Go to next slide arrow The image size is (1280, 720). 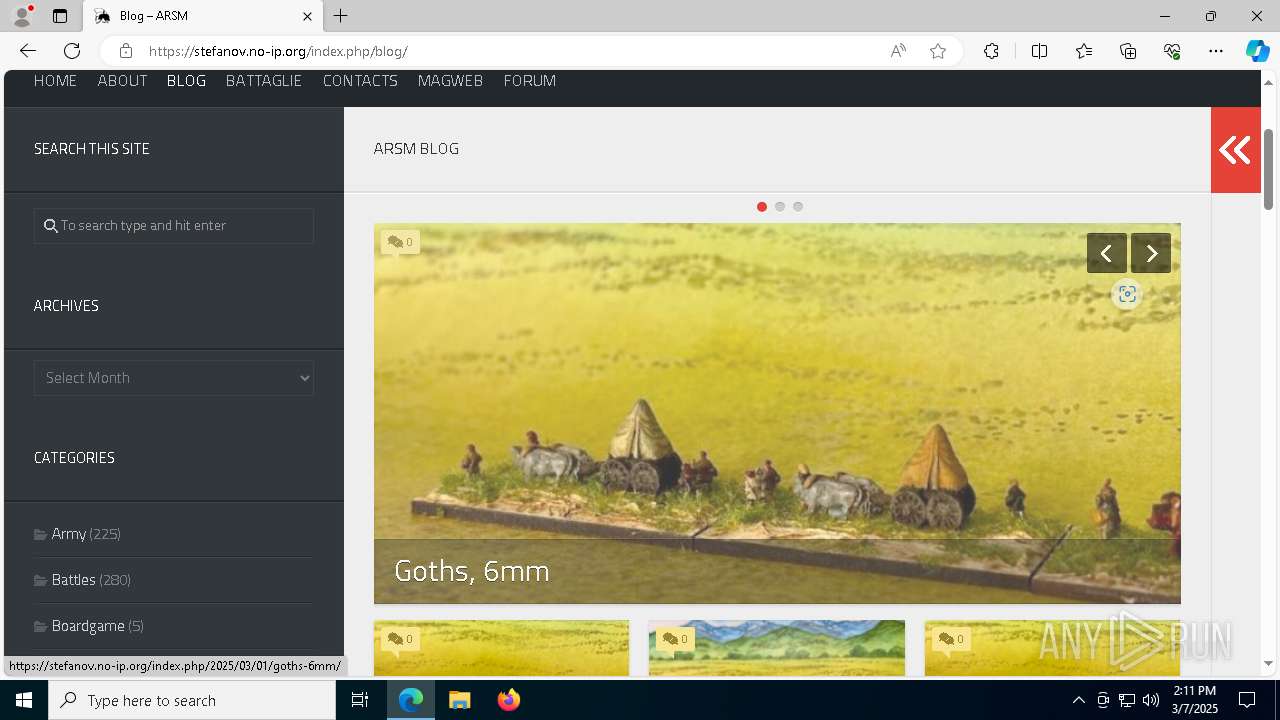pos(1151,253)
